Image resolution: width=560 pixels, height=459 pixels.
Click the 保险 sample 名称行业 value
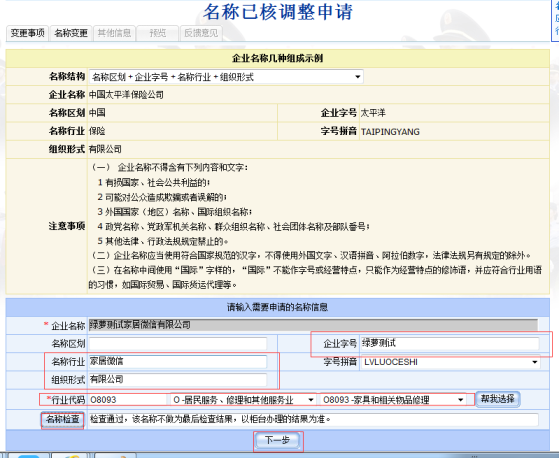point(97,131)
